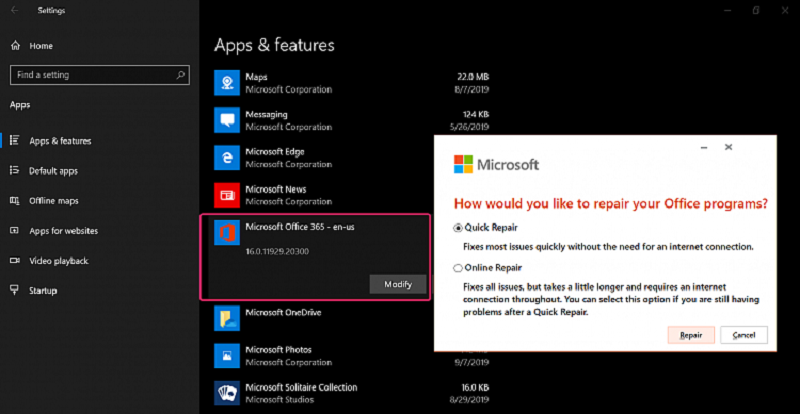The height and width of the screenshot is (414, 800).
Task: Click the Modify button for Office
Action: pyautogui.click(x=398, y=284)
